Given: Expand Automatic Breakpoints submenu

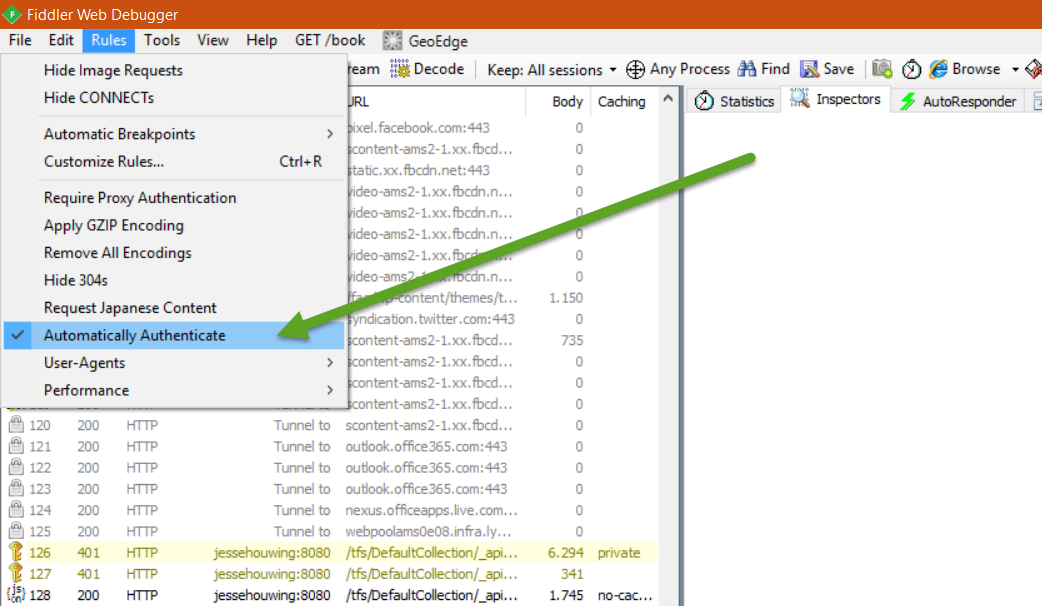Looking at the screenshot, I should coord(174,134).
